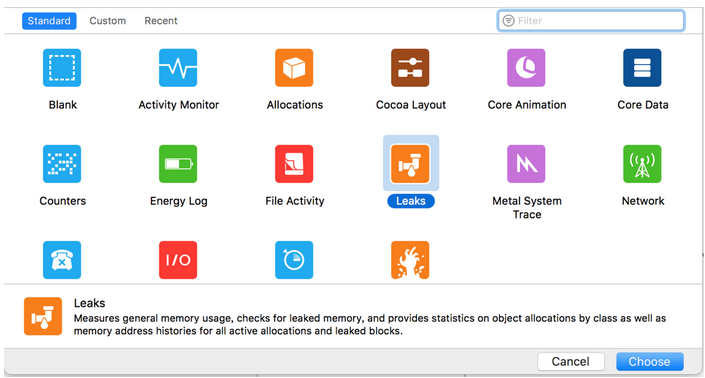
Task: Select the Blank template icon
Action: tap(62, 68)
